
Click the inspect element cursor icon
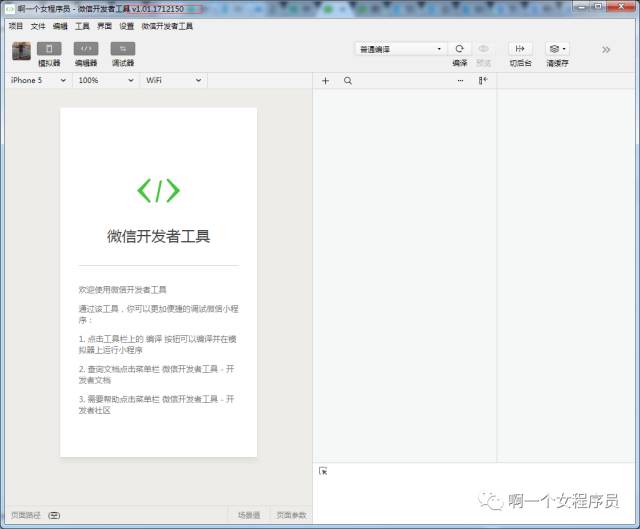tap(323, 471)
